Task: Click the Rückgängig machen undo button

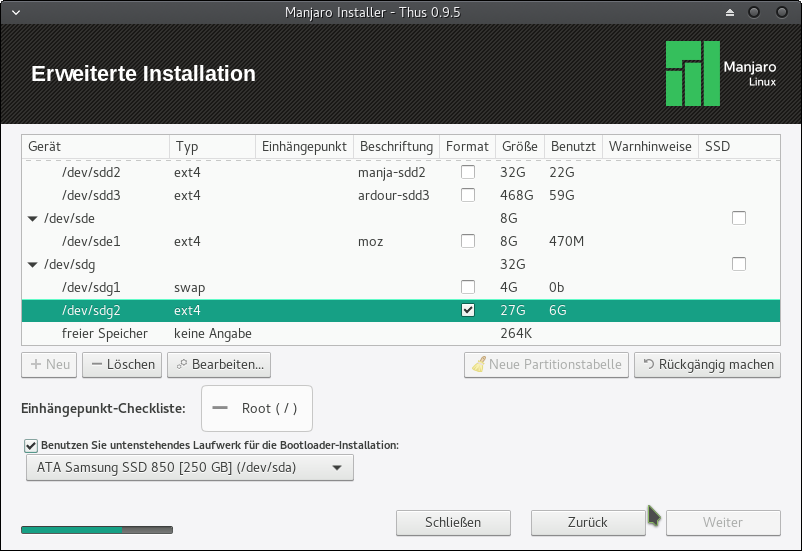Action: [x=706, y=364]
